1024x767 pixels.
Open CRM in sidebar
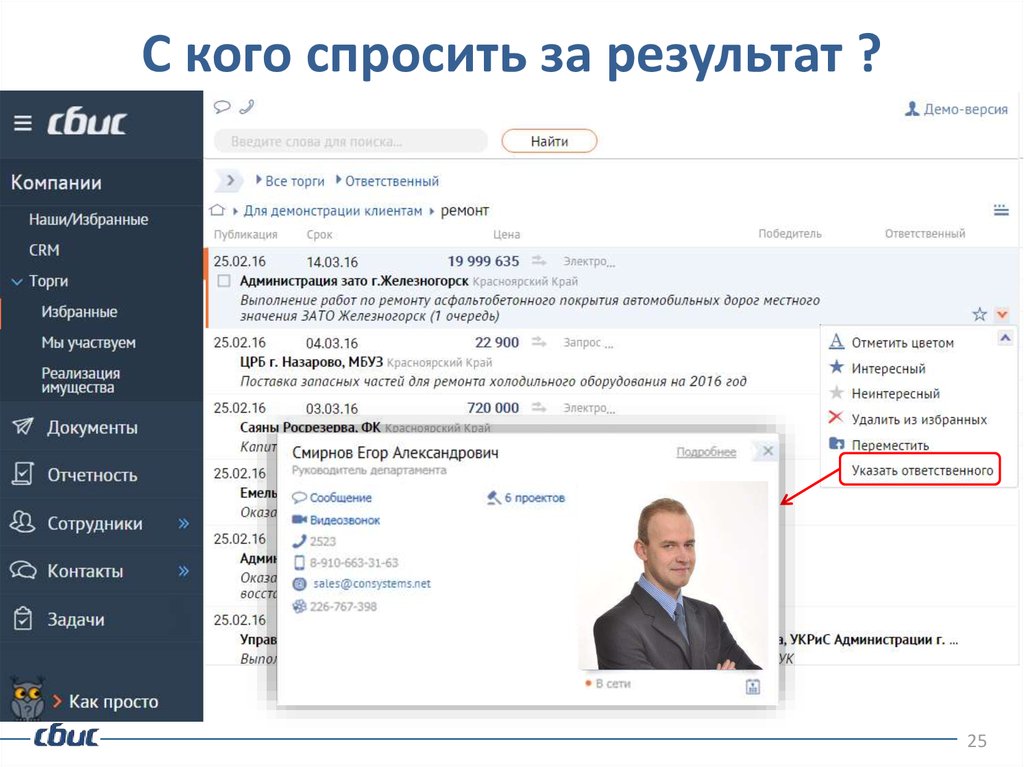coord(44,250)
